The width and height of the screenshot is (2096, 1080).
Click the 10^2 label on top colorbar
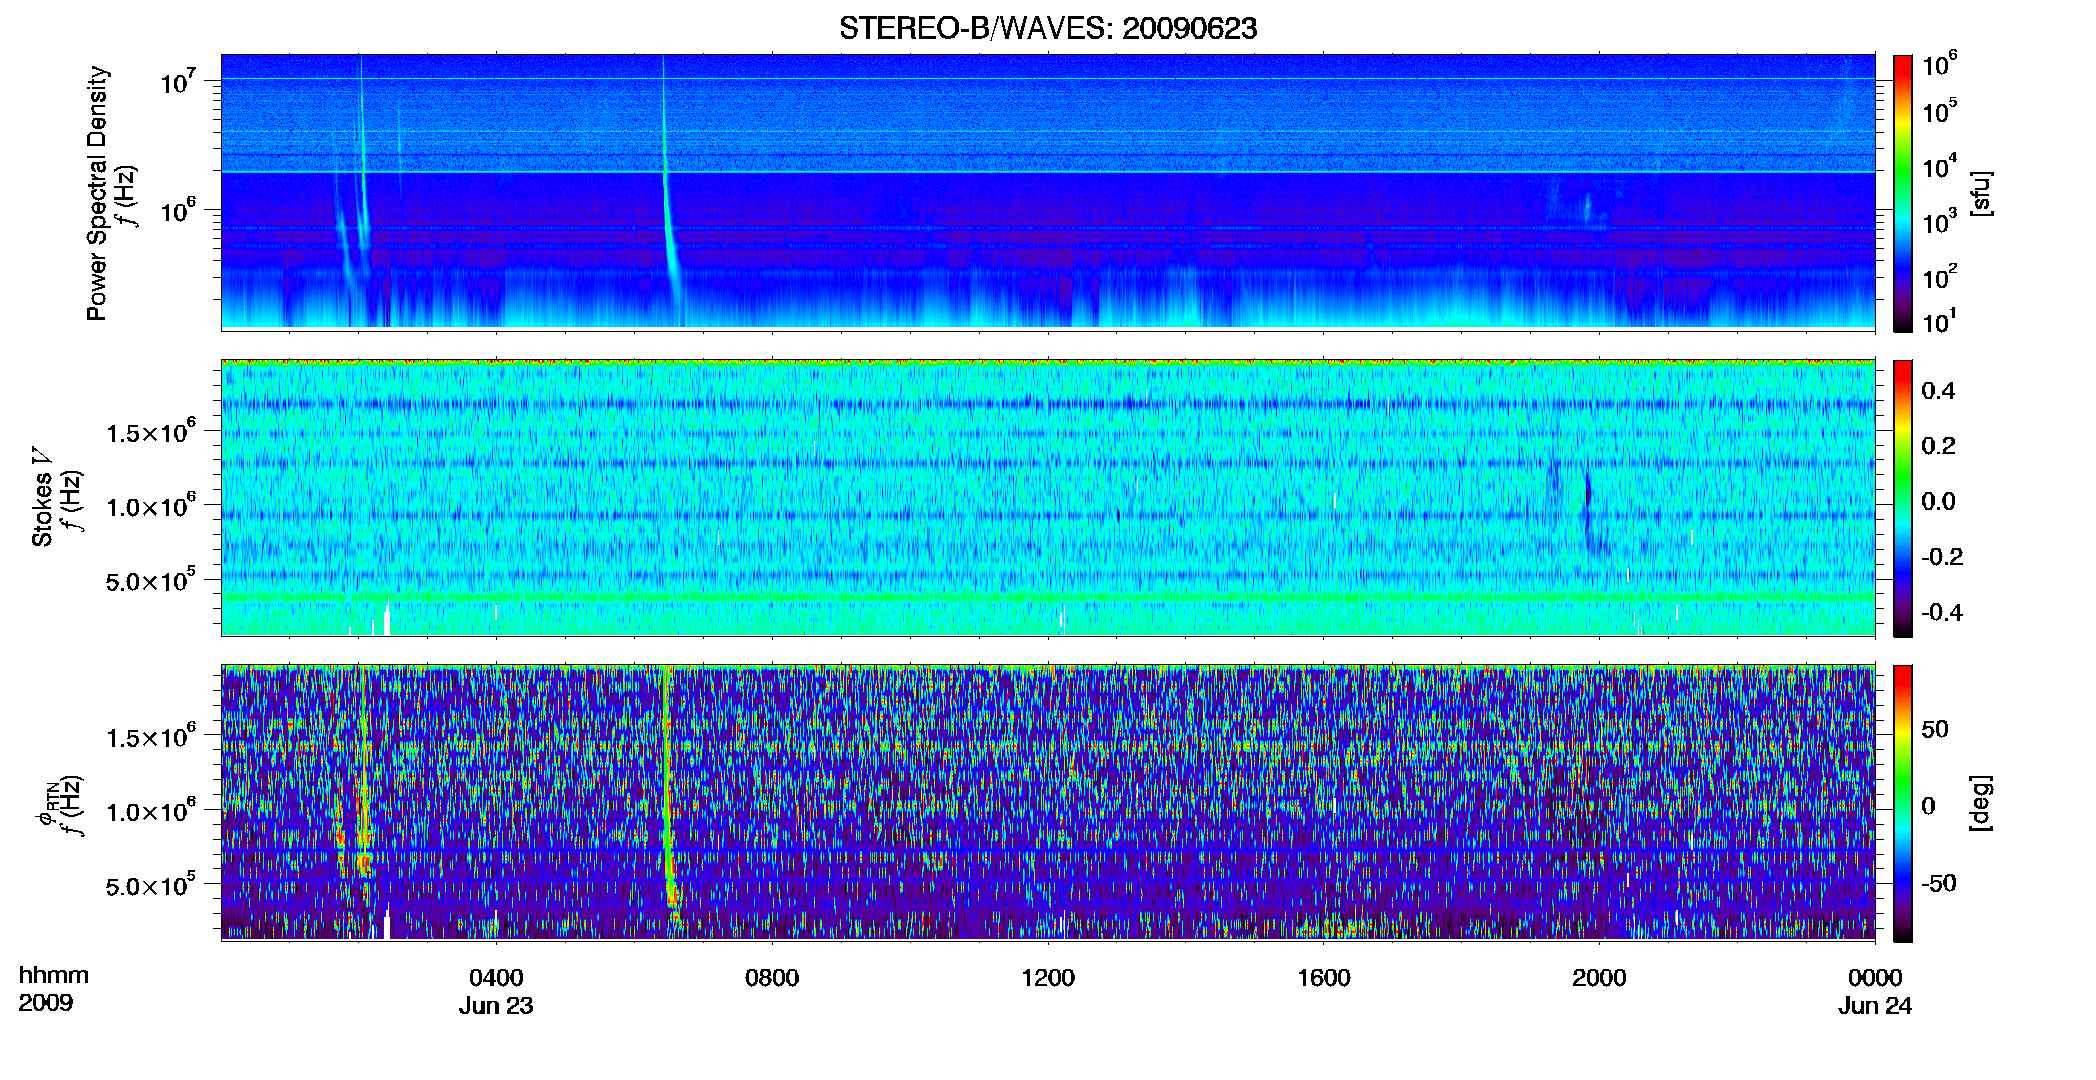pos(1939,277)
